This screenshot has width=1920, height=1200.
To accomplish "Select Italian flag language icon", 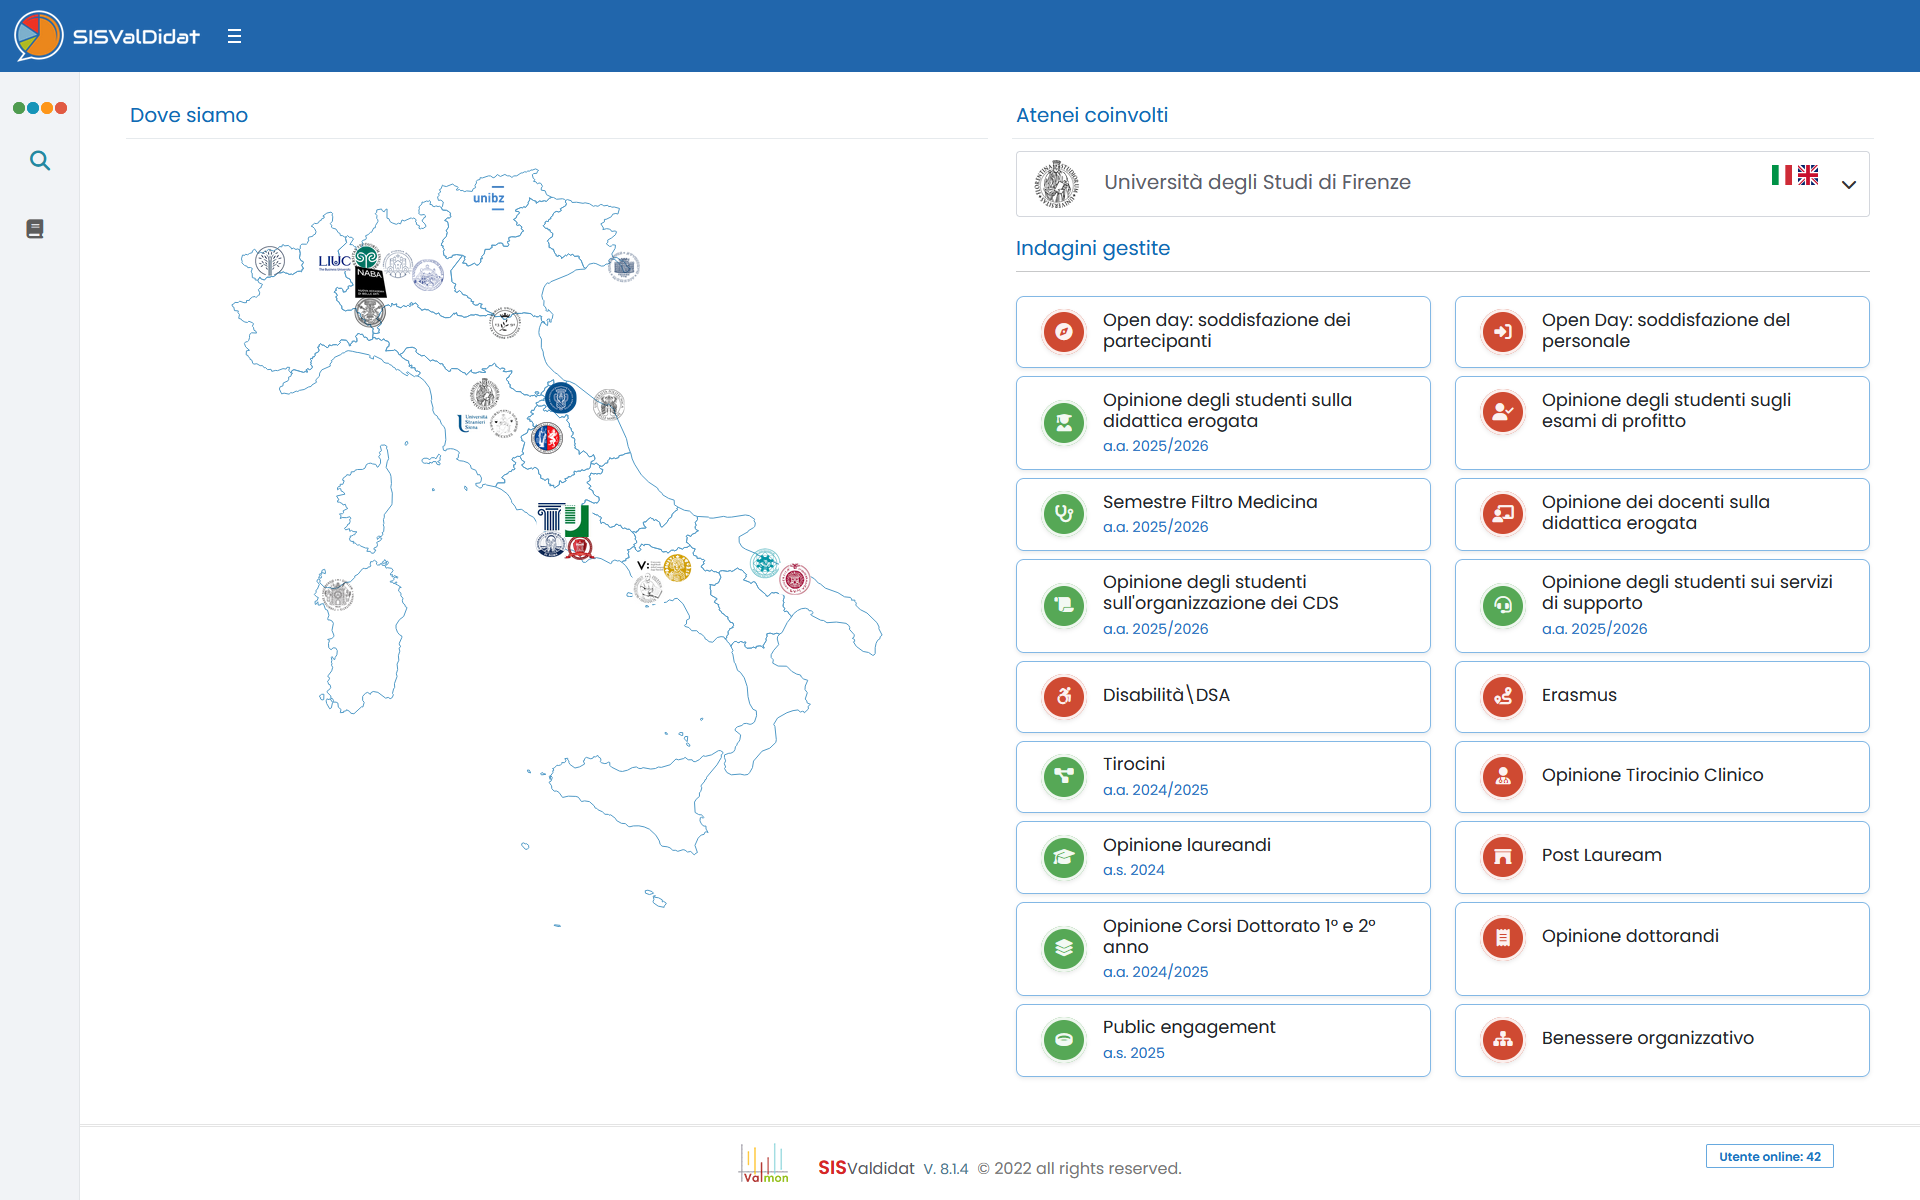I will pyautogui.click(x=1782, y=175).
